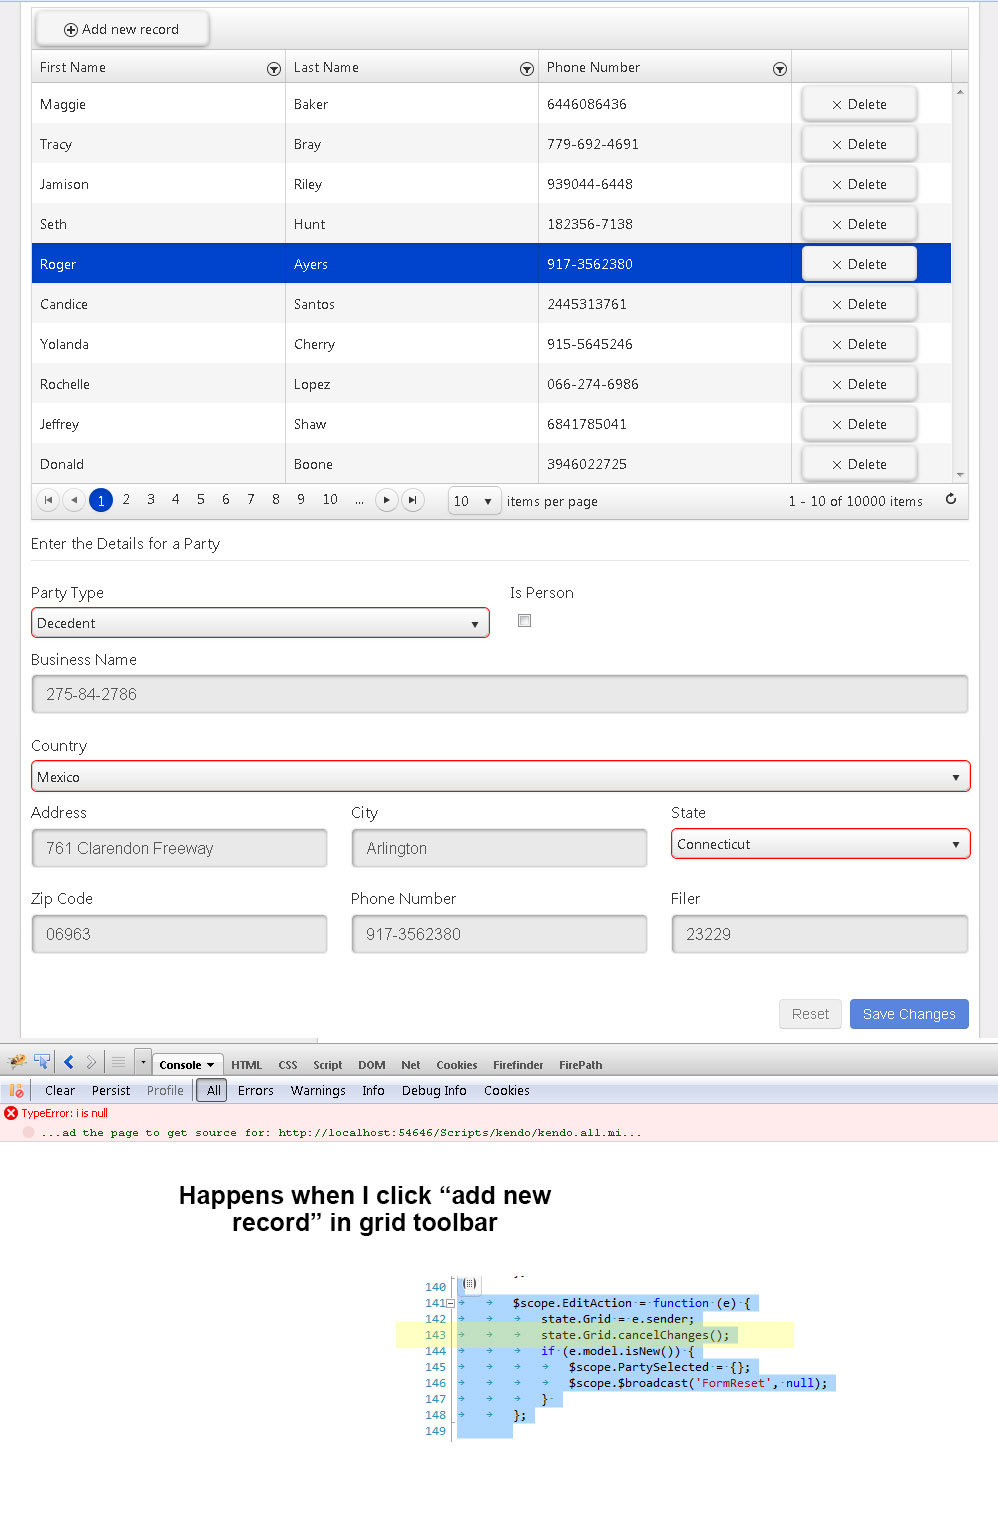Toggle the Is Person checkbox

click(524, 621)
